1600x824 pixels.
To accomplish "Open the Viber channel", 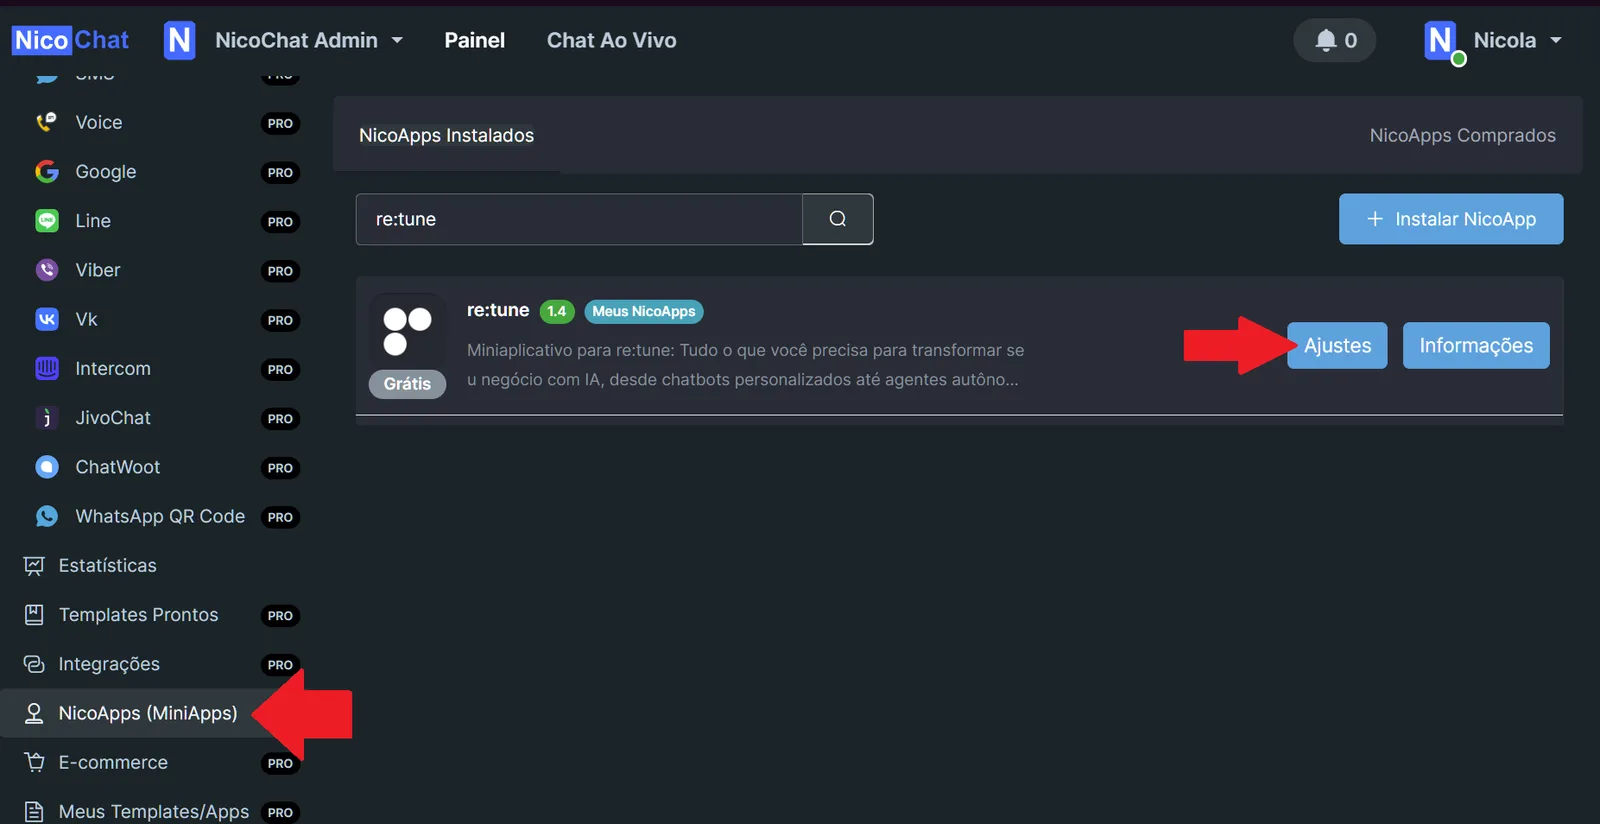I will 98,270.
